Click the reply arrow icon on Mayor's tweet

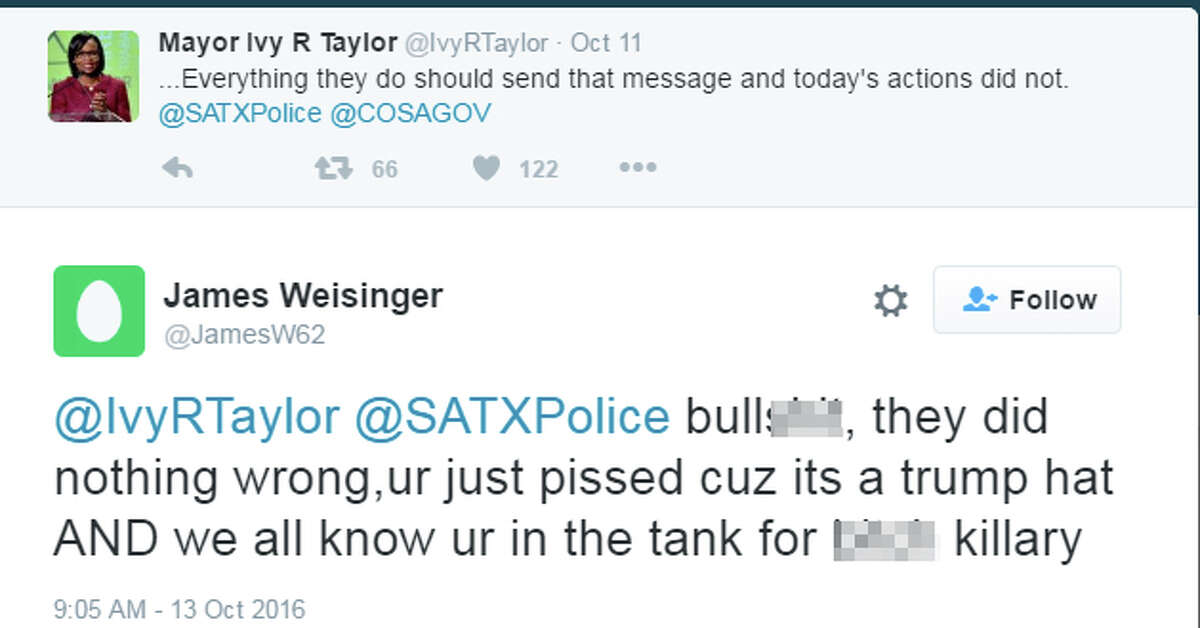[x=177, y=169]
